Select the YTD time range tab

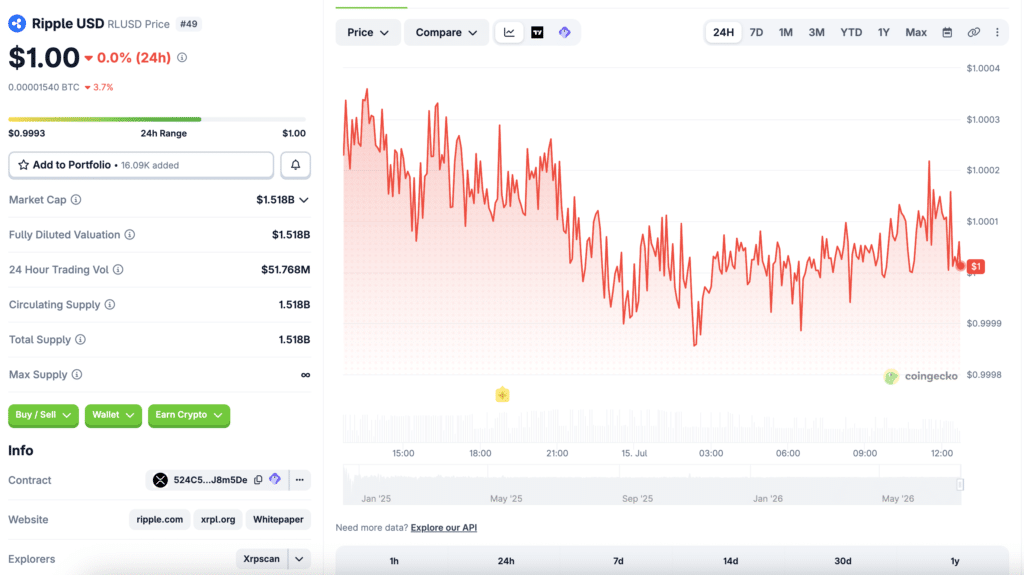pos(851,32)
